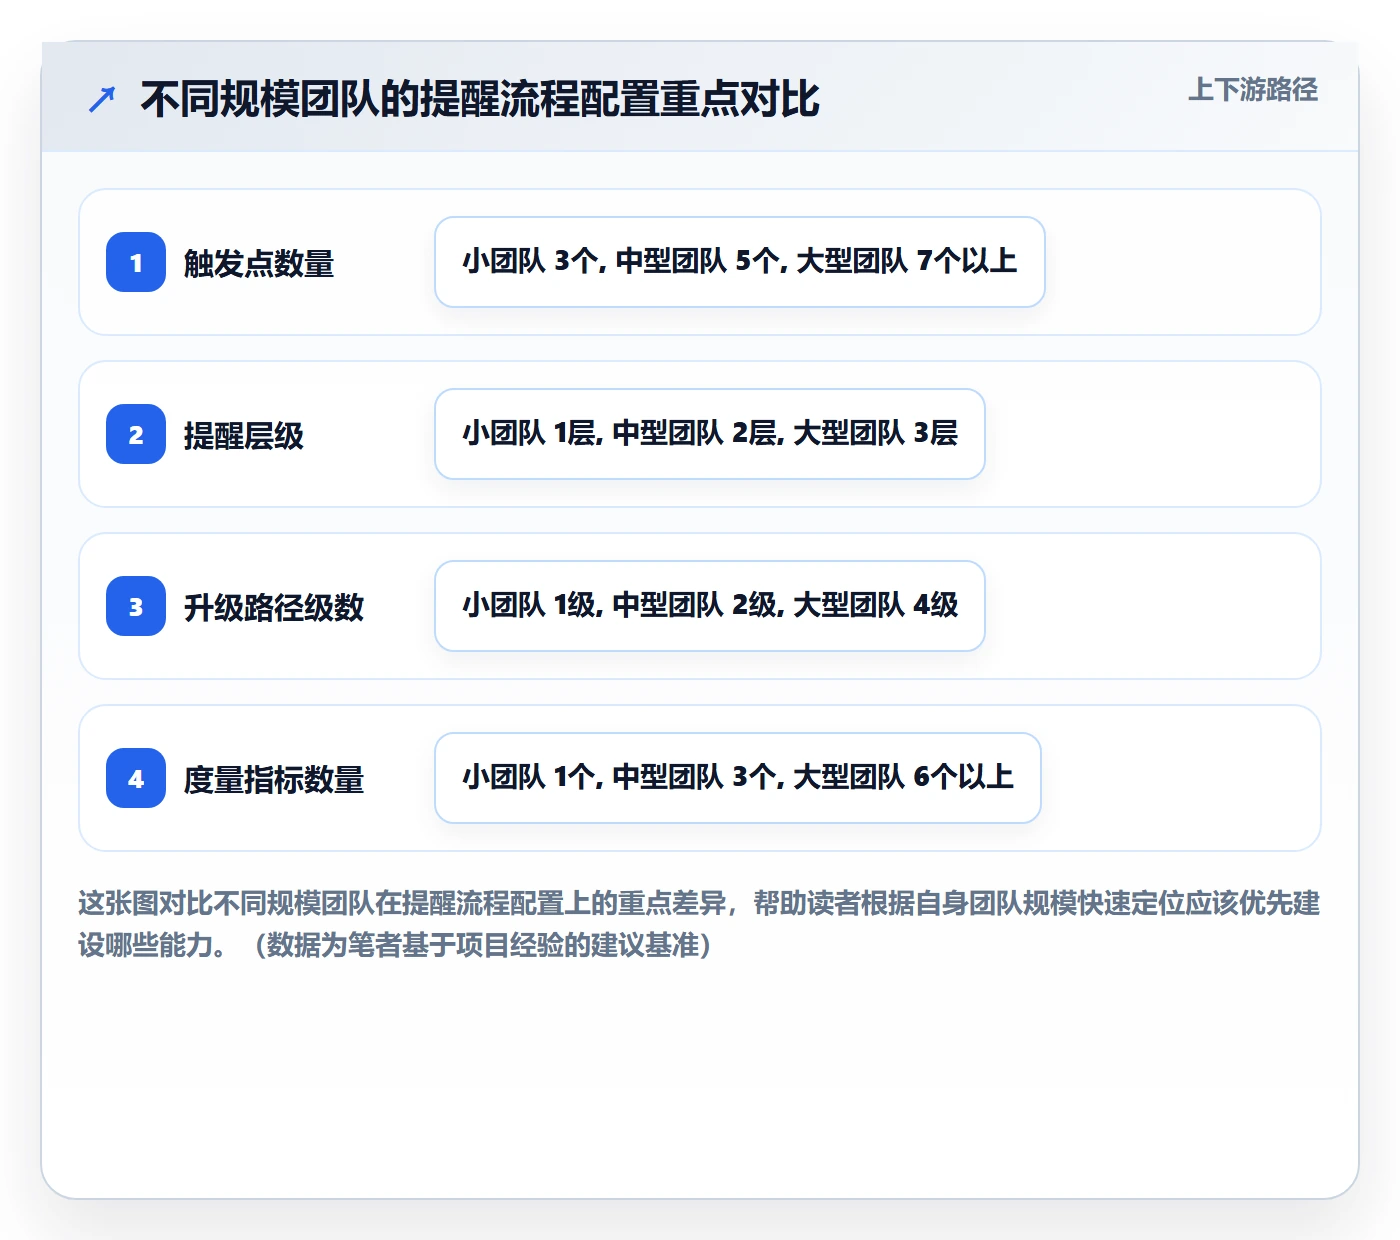Select the 触发点数量 row label

(259, 263)
